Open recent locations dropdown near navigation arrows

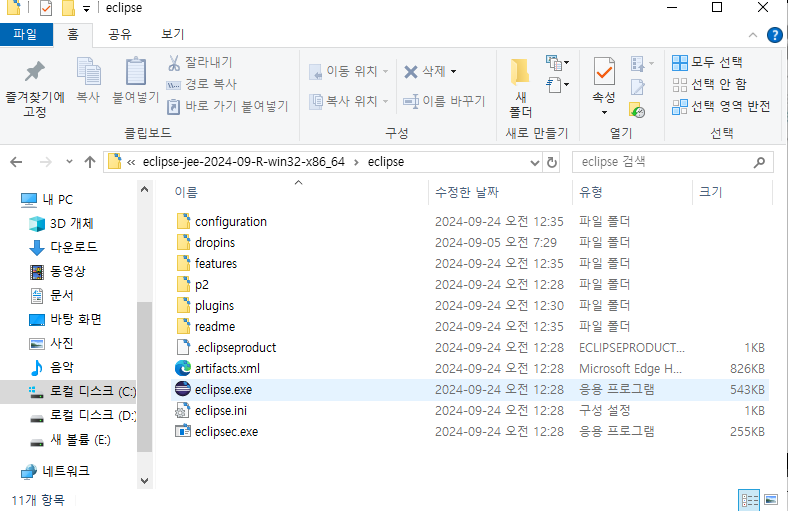pyautogui.click(x=69, y=162)
